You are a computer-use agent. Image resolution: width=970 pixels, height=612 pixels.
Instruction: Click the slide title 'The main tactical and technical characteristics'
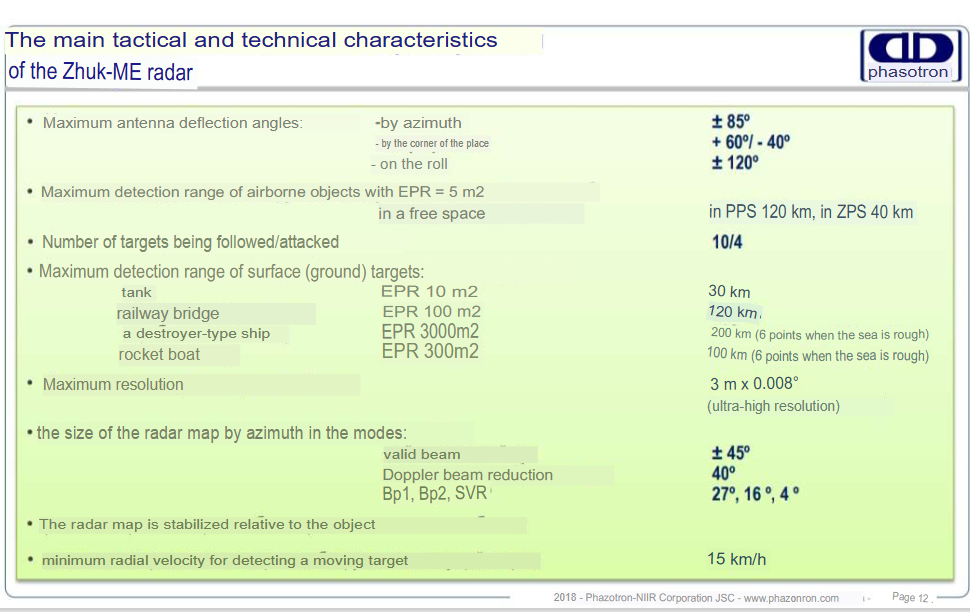251,40
